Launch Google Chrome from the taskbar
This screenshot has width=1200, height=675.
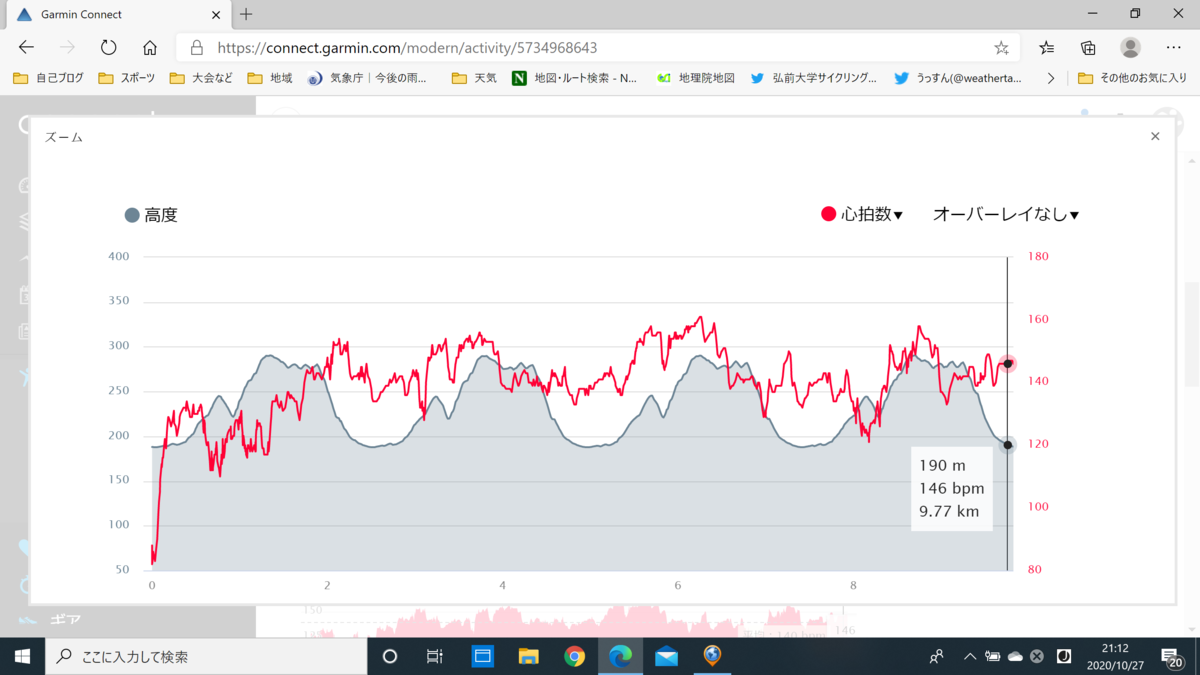tap(574, 656)
